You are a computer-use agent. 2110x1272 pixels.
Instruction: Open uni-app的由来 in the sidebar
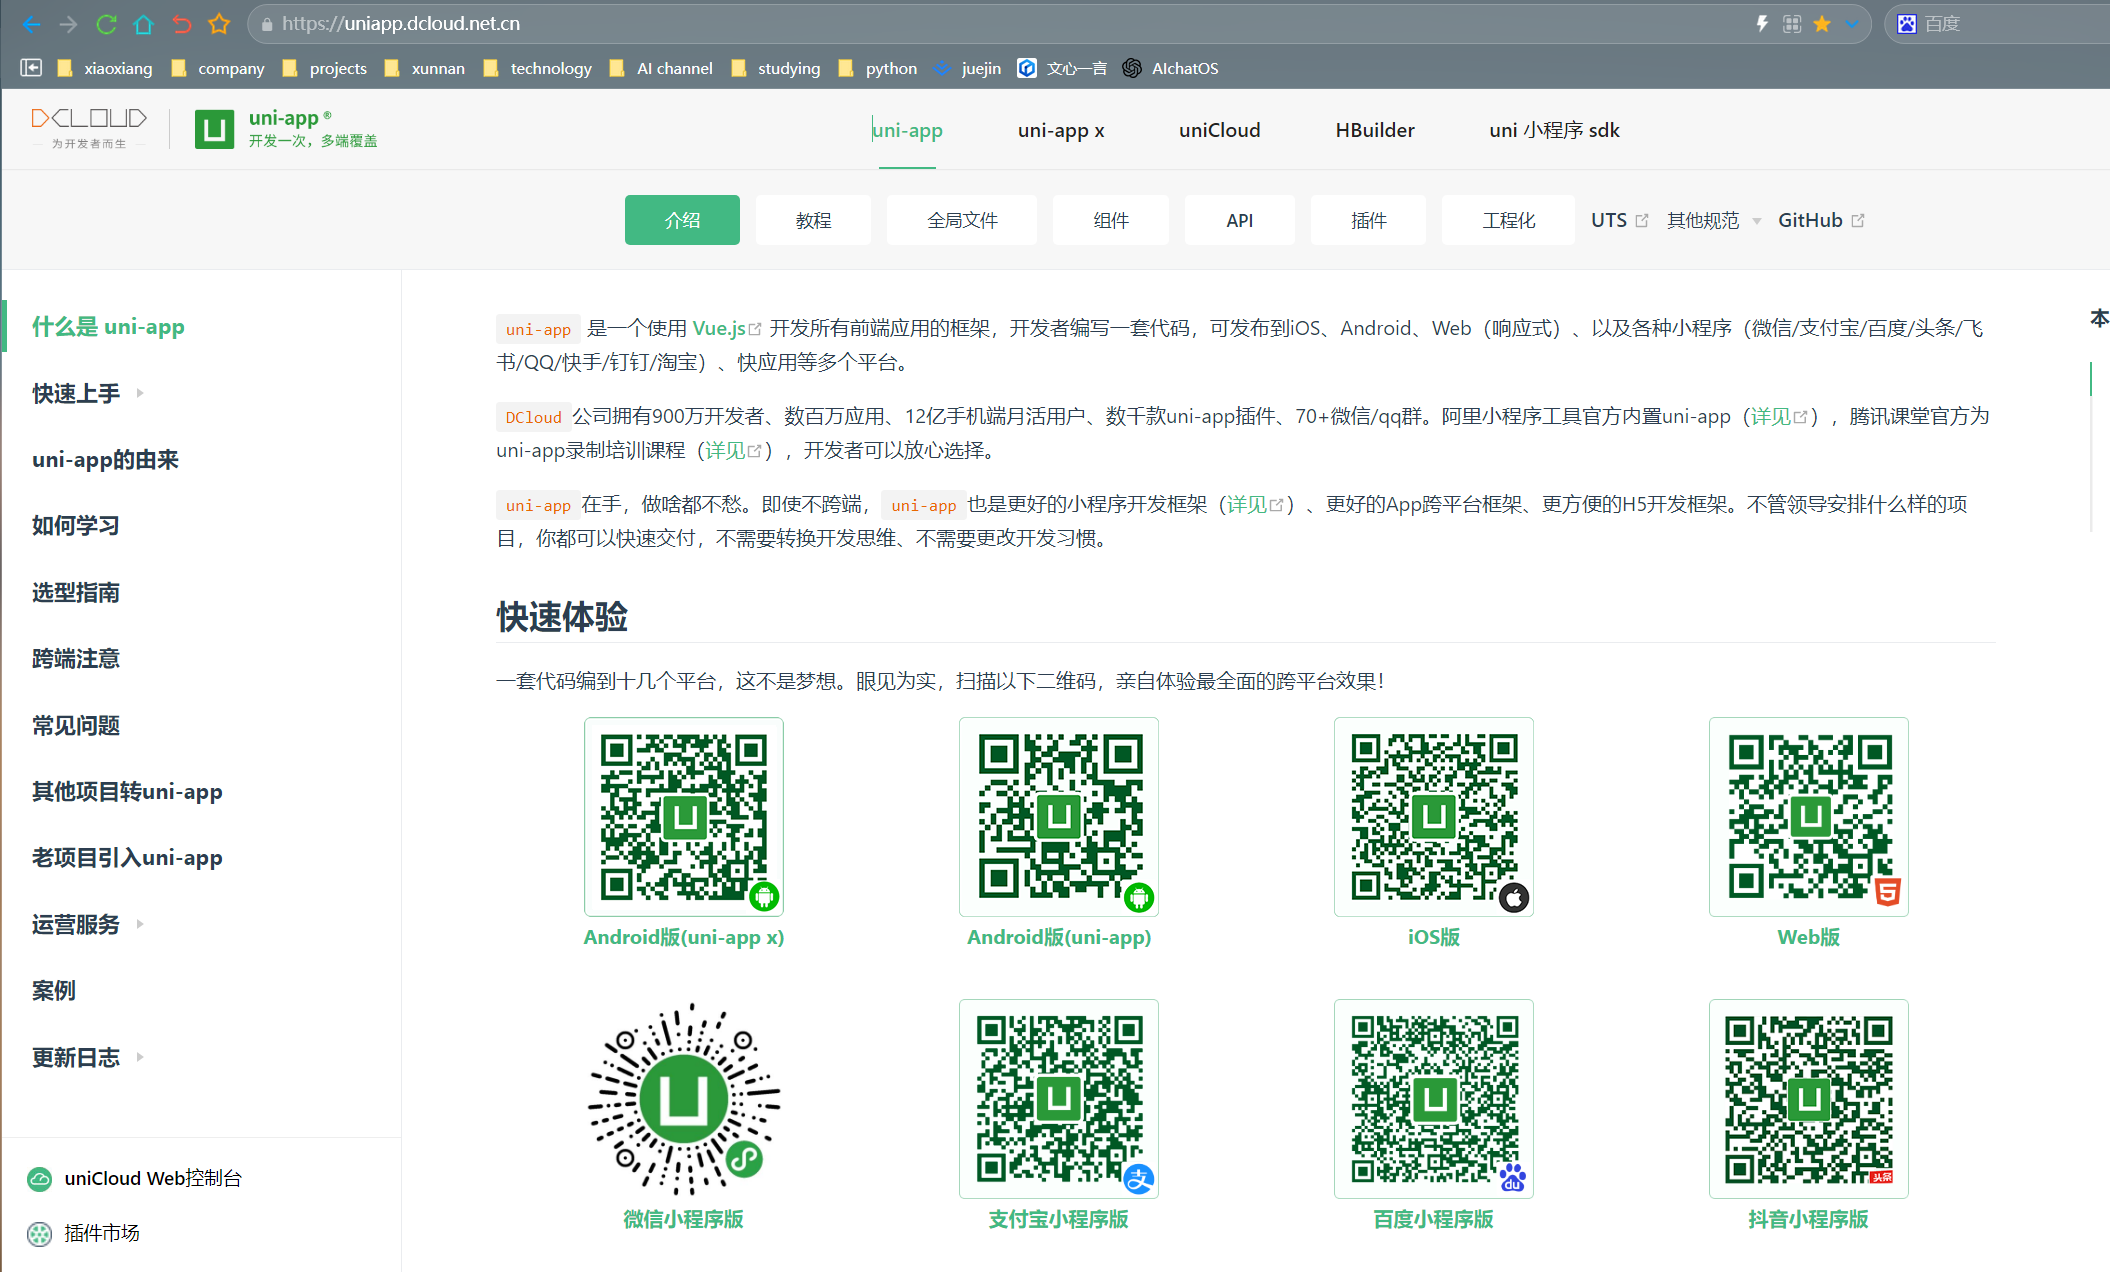coord(105,459)
